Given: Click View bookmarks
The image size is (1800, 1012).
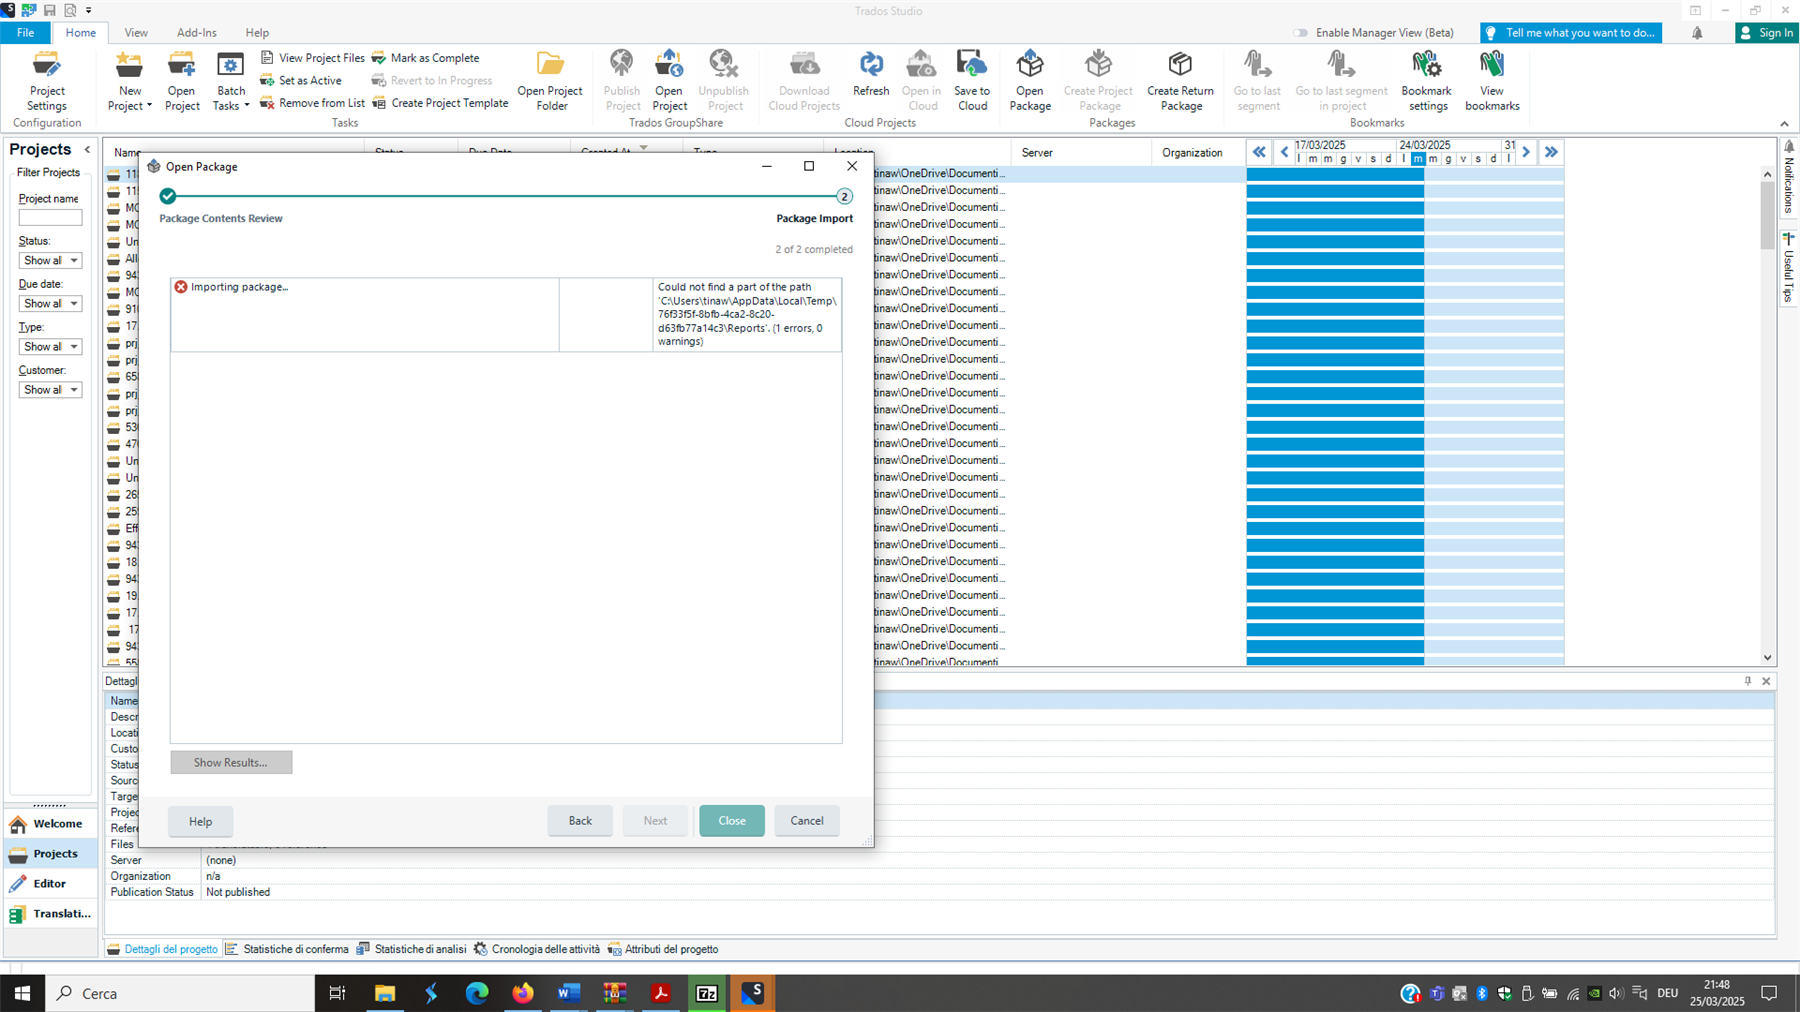Looking at the screenshot, I should (1492, 81).
